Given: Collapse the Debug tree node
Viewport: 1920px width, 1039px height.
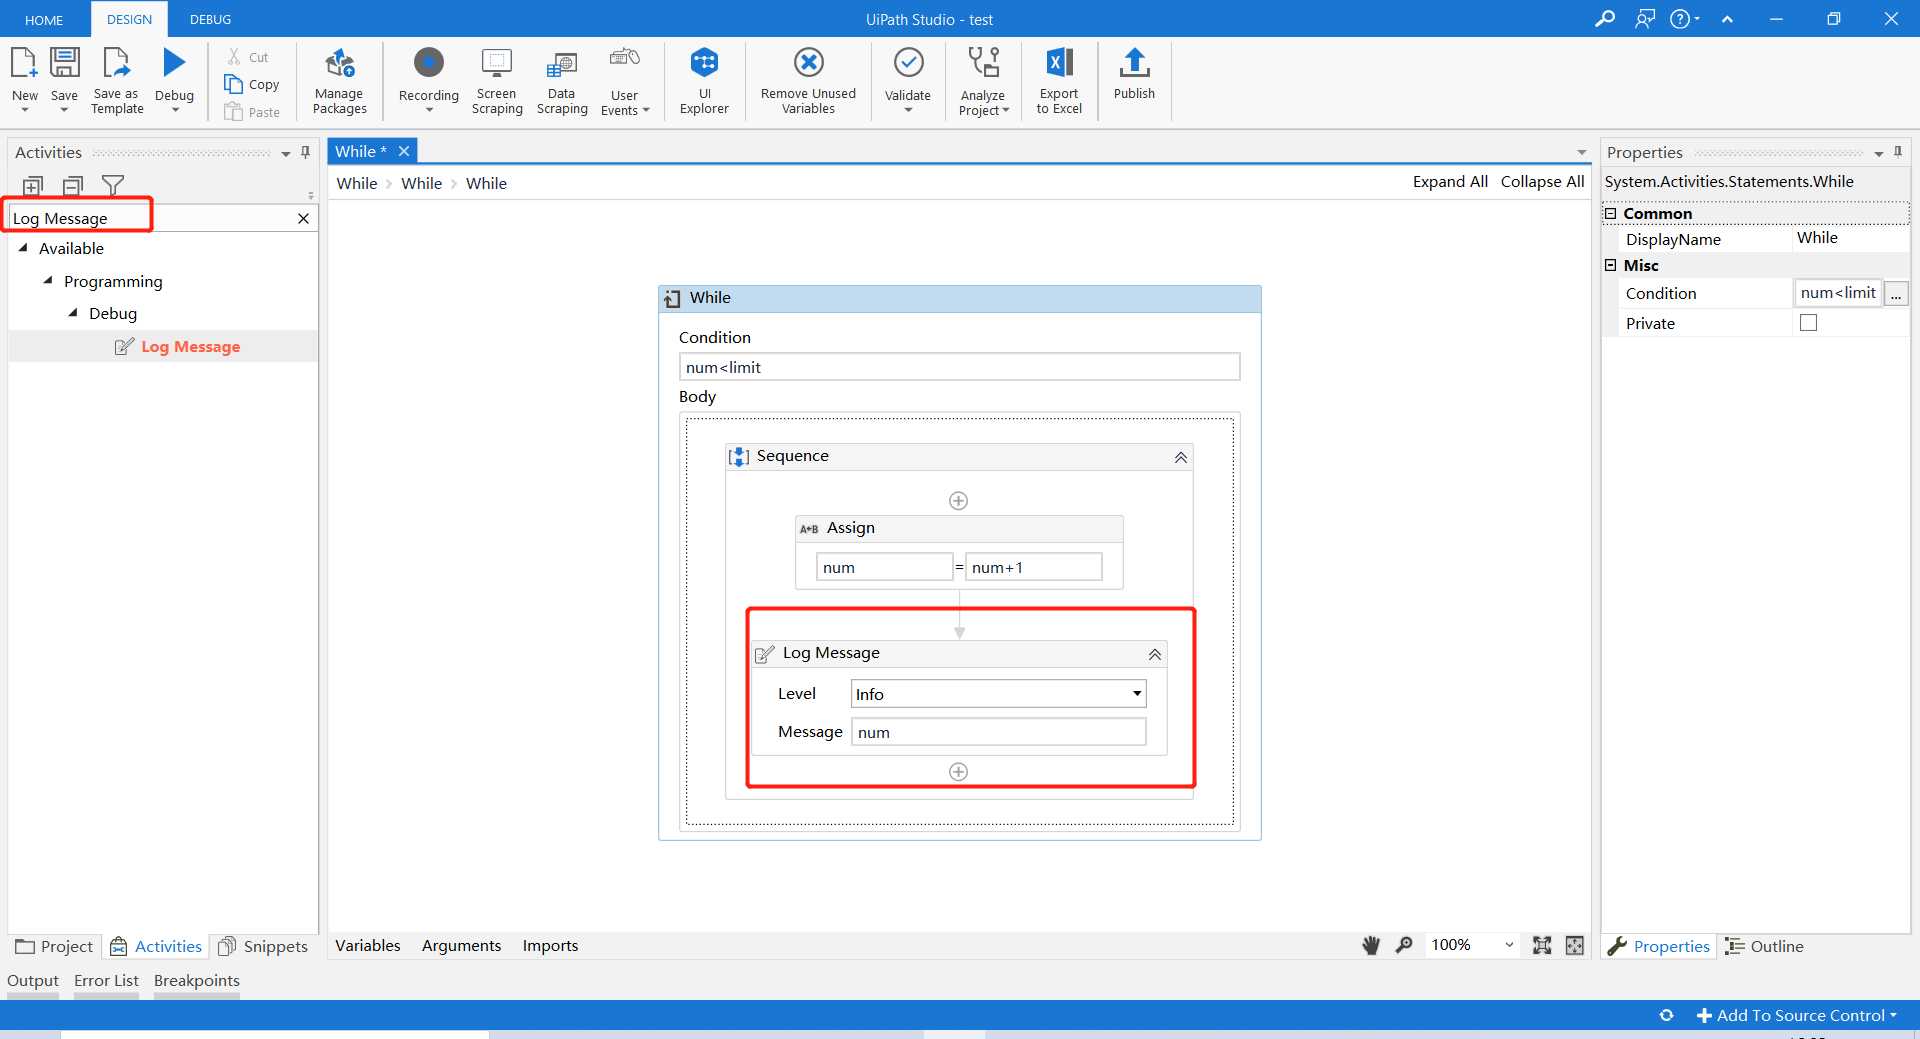Looking at the screenshot, I should tap(73, 312).
